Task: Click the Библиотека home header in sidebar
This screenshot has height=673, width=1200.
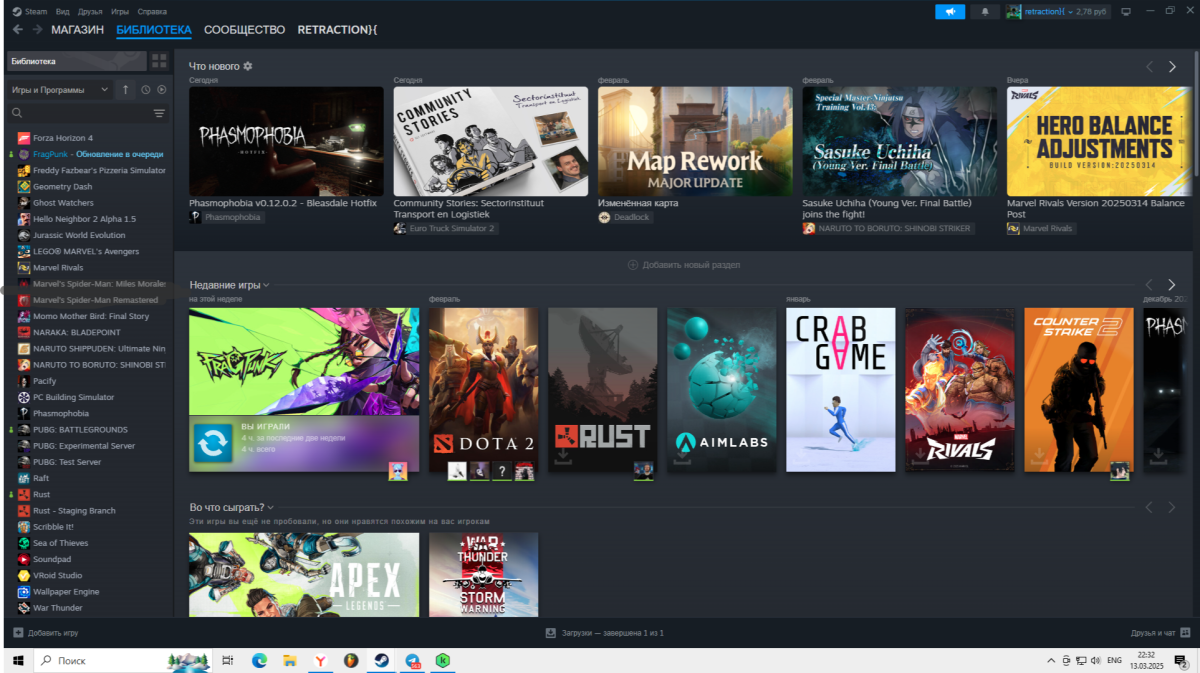Action: (76, 61)
